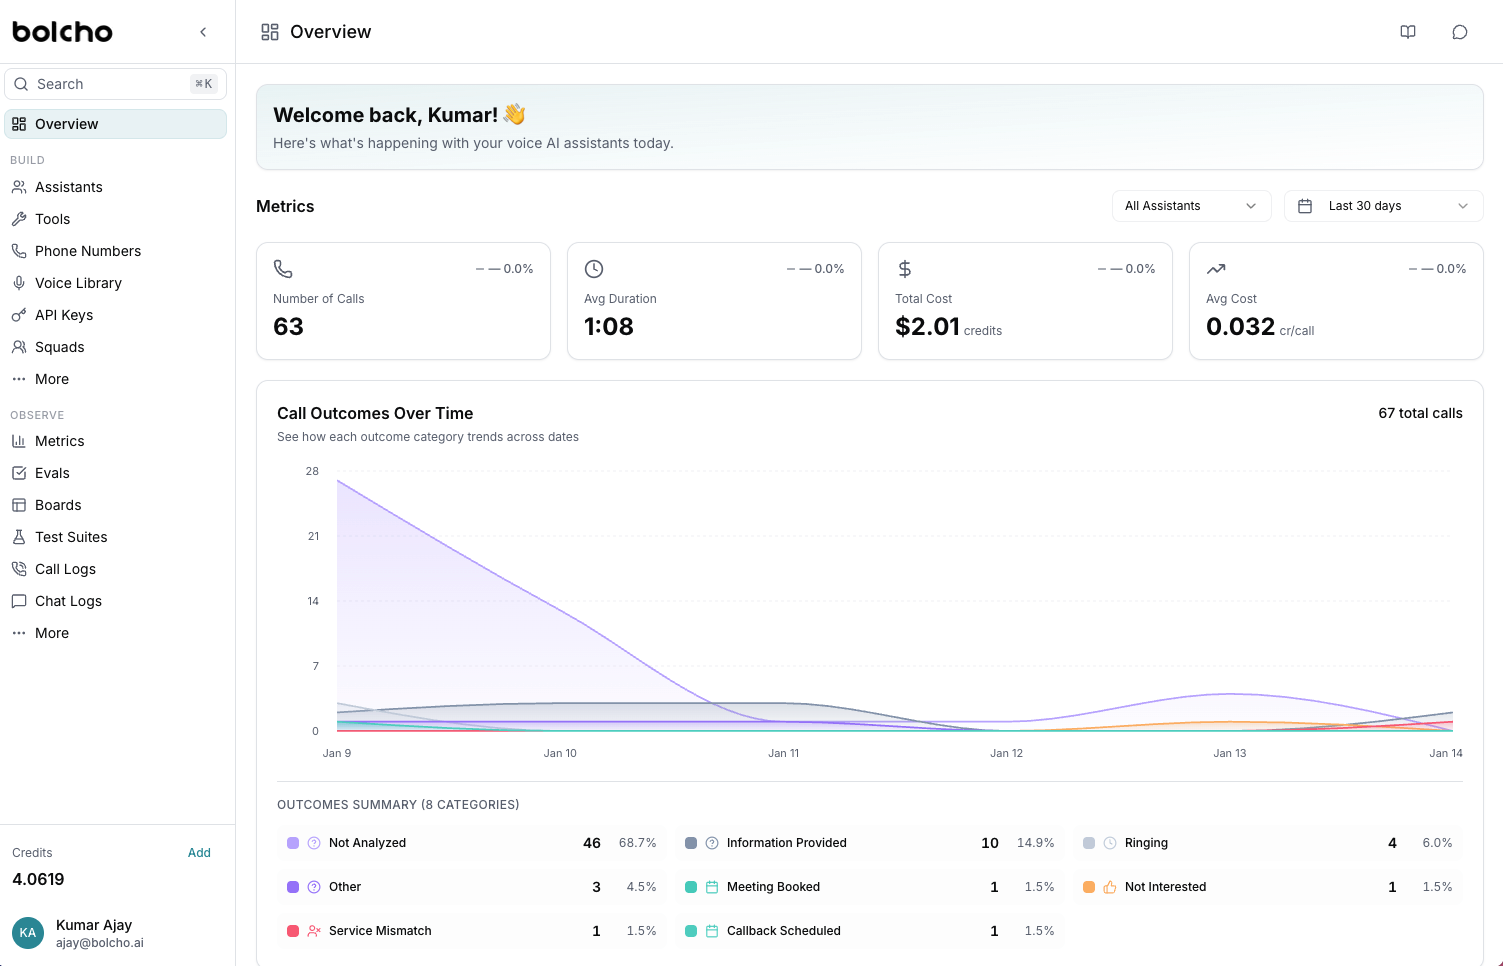Viewport: 1503px width, 966px height.
Task: Click the Test Suites flask icon
Action: pyautogui.click(x=19, y=537)
